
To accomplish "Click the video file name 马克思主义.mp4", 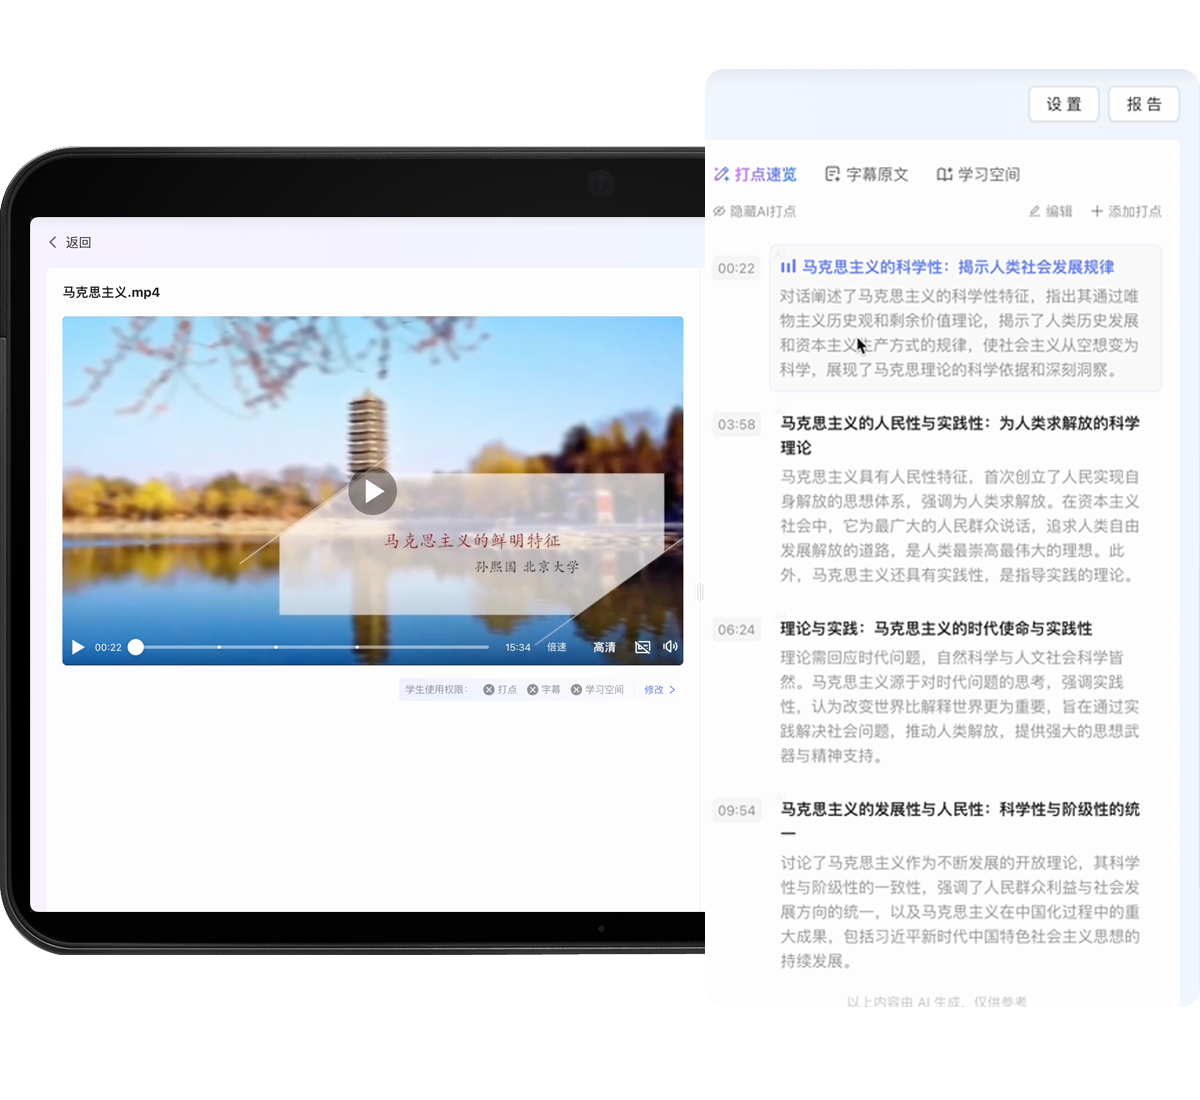I will [111, 292].
